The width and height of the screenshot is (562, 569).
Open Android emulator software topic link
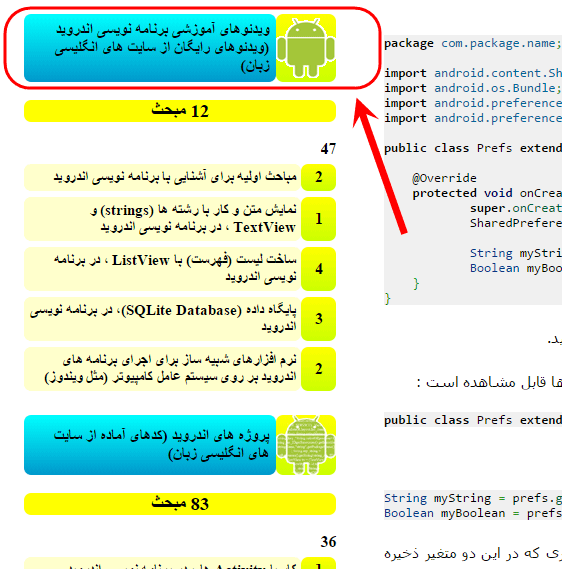[x=162, y=369]
